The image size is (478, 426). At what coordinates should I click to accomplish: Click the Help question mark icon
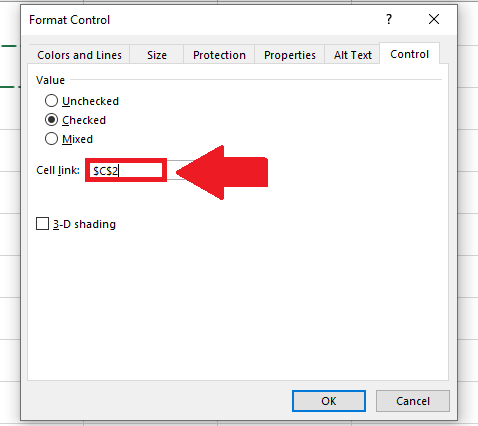click(x=389, y=20)
